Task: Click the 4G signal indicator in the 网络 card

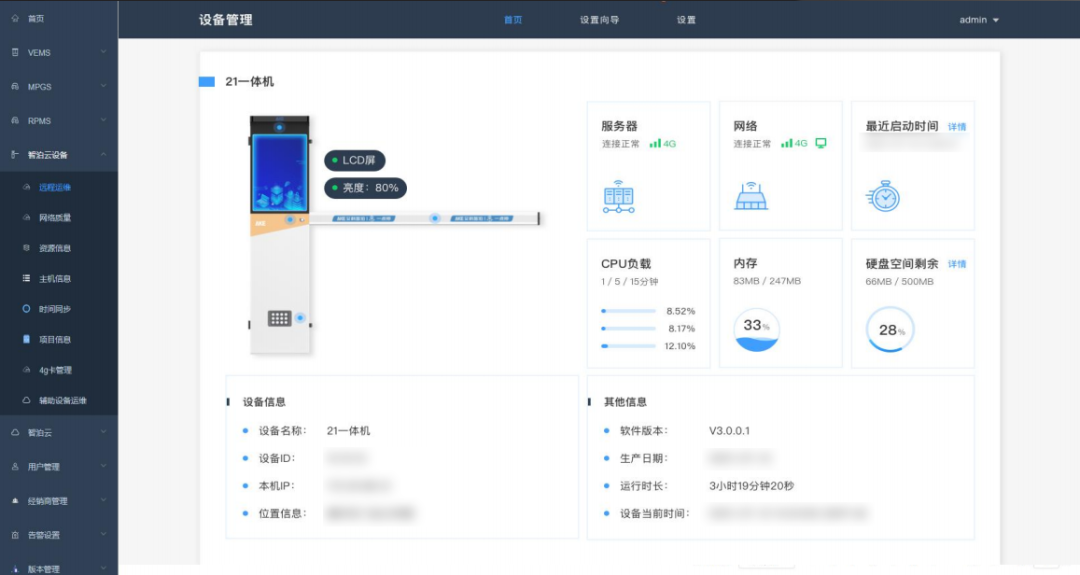Action: point(794,143)
